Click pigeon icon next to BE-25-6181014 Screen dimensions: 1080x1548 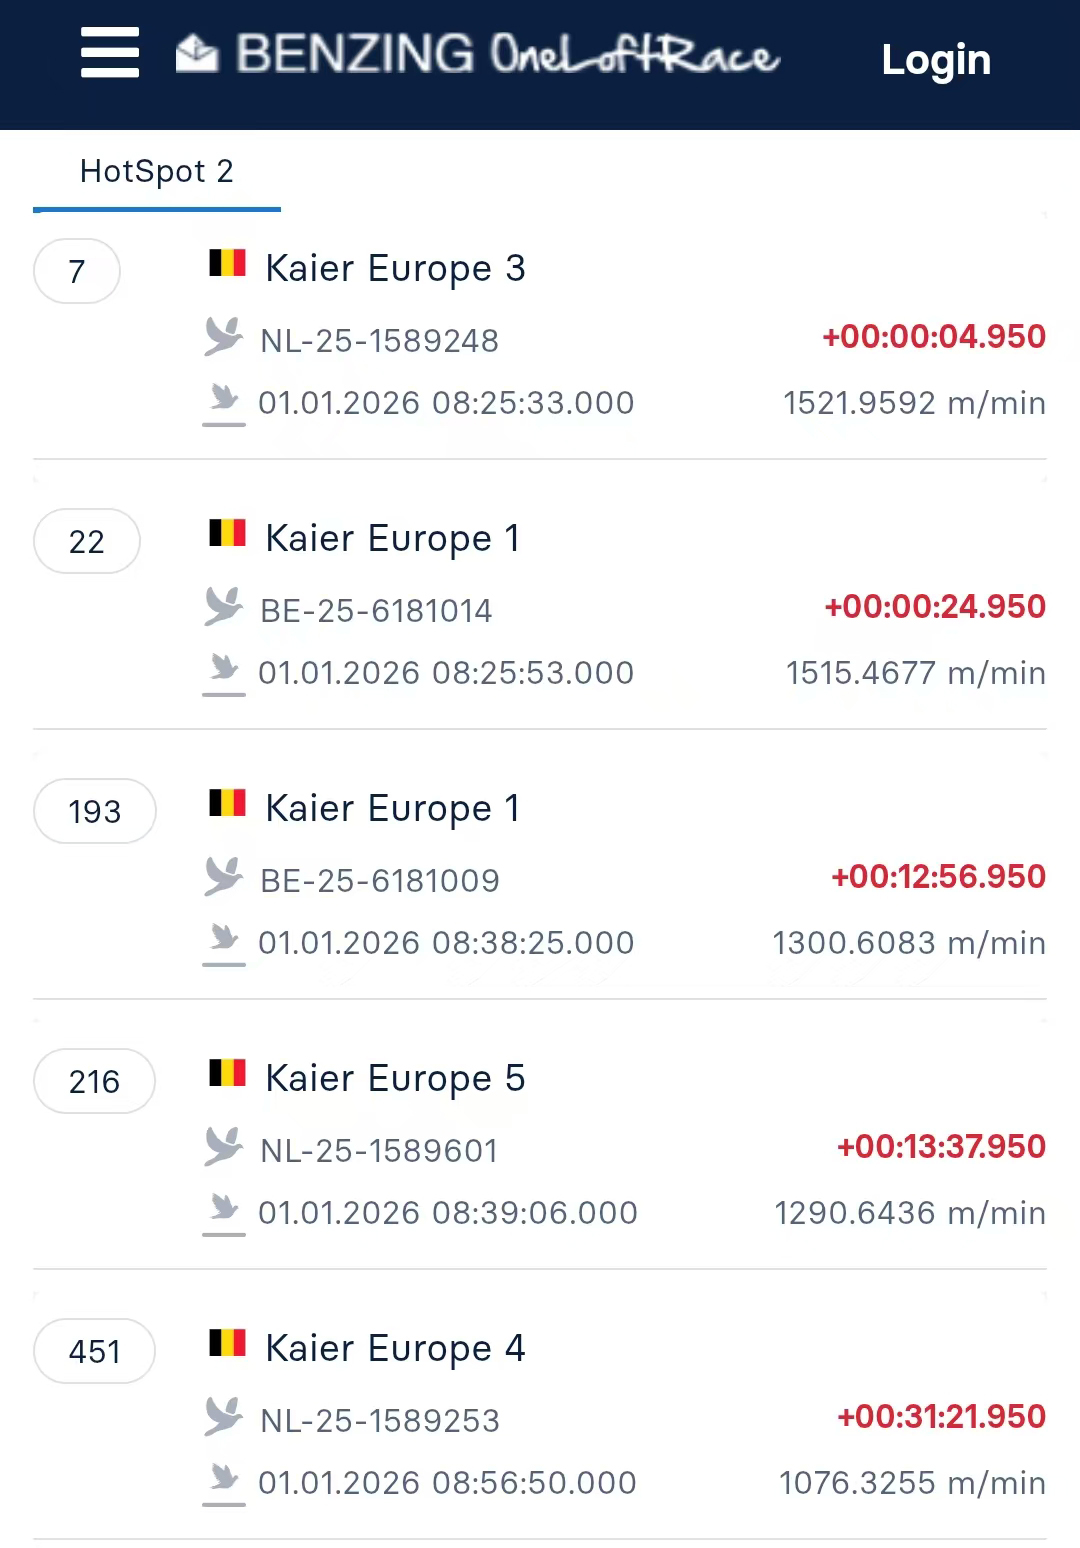pyautogui.click(x=224, y=607)
